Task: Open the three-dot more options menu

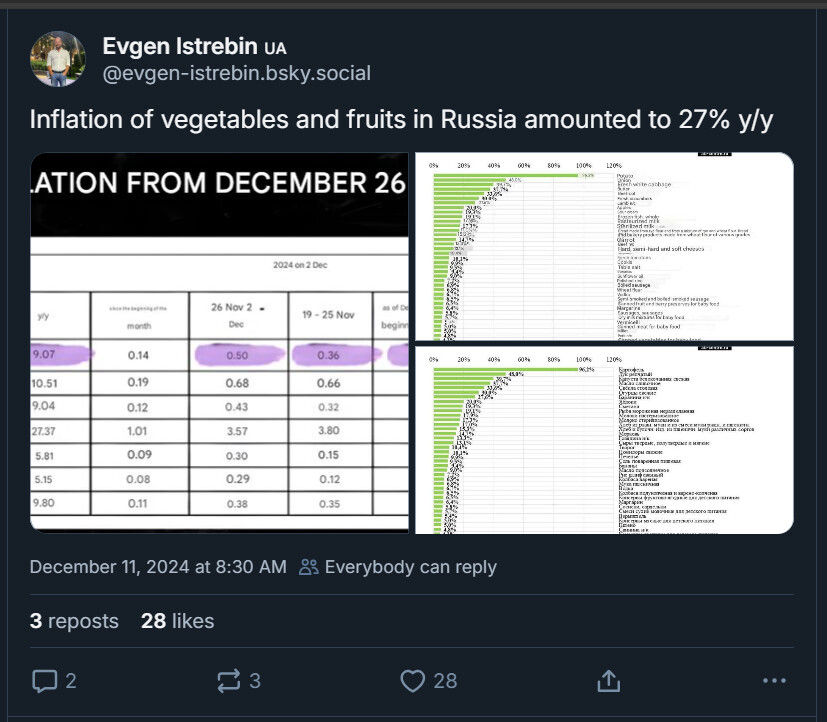Action: click(774, 681)
